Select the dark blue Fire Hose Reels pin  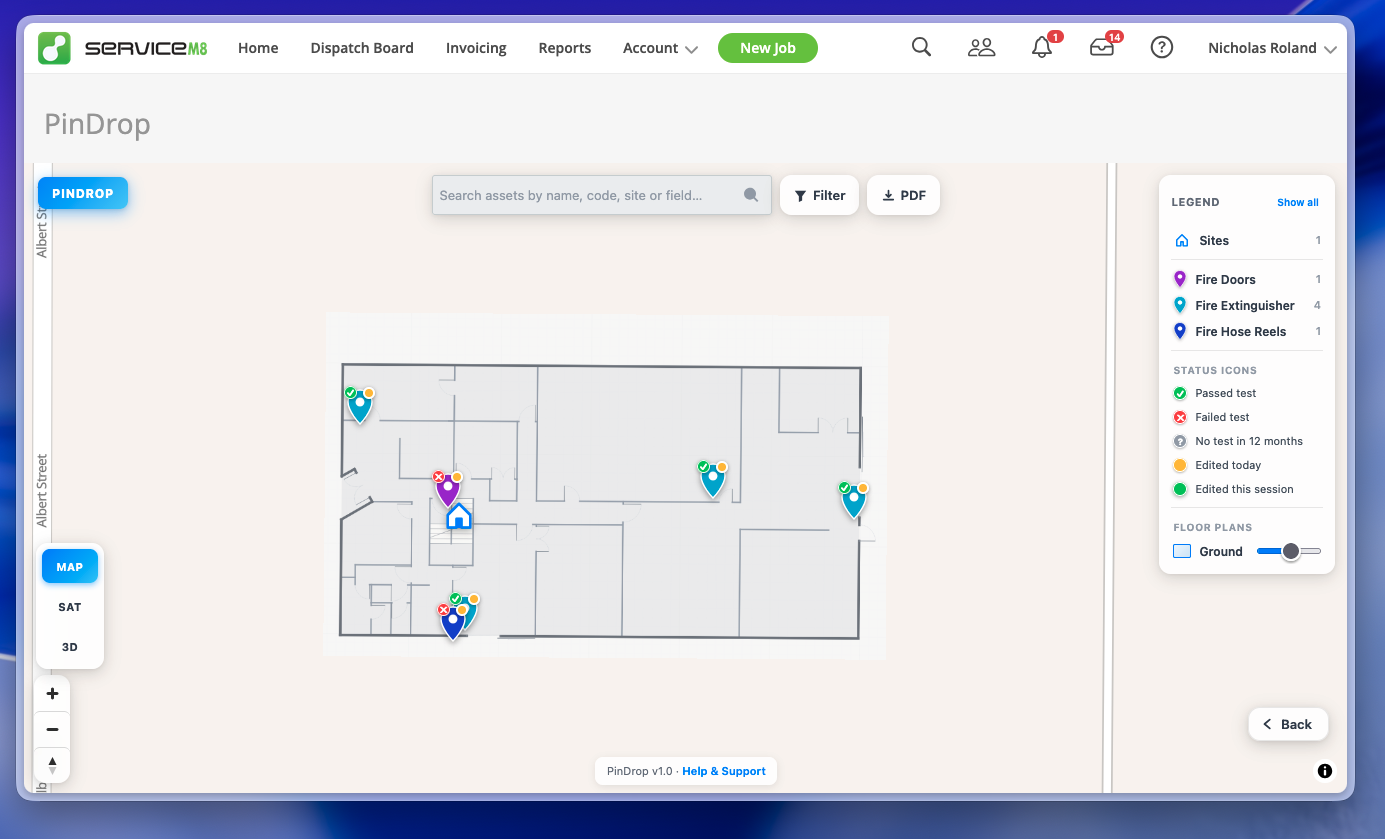point(453,622)
